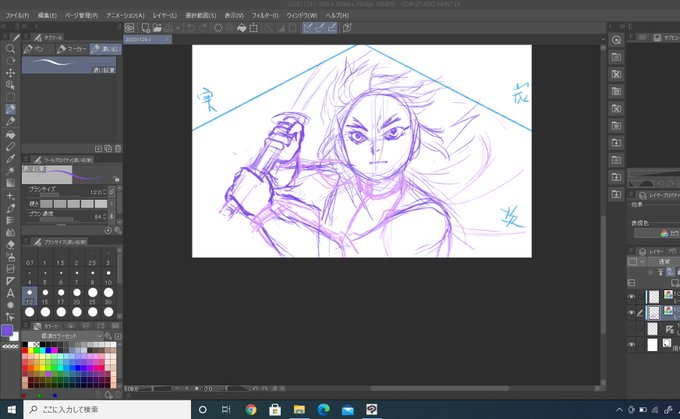Choose brush size 20 preset
680x419 pixels.
pos(77,296)
